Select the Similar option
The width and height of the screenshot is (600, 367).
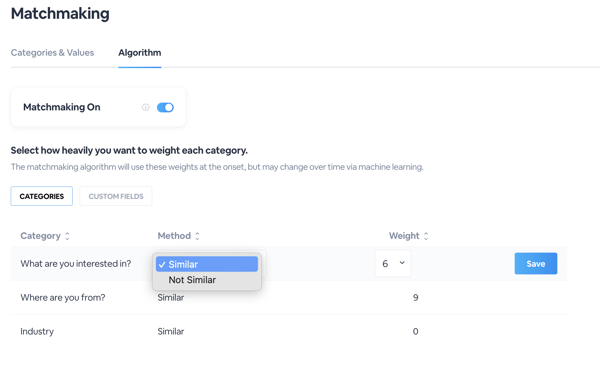207,264
